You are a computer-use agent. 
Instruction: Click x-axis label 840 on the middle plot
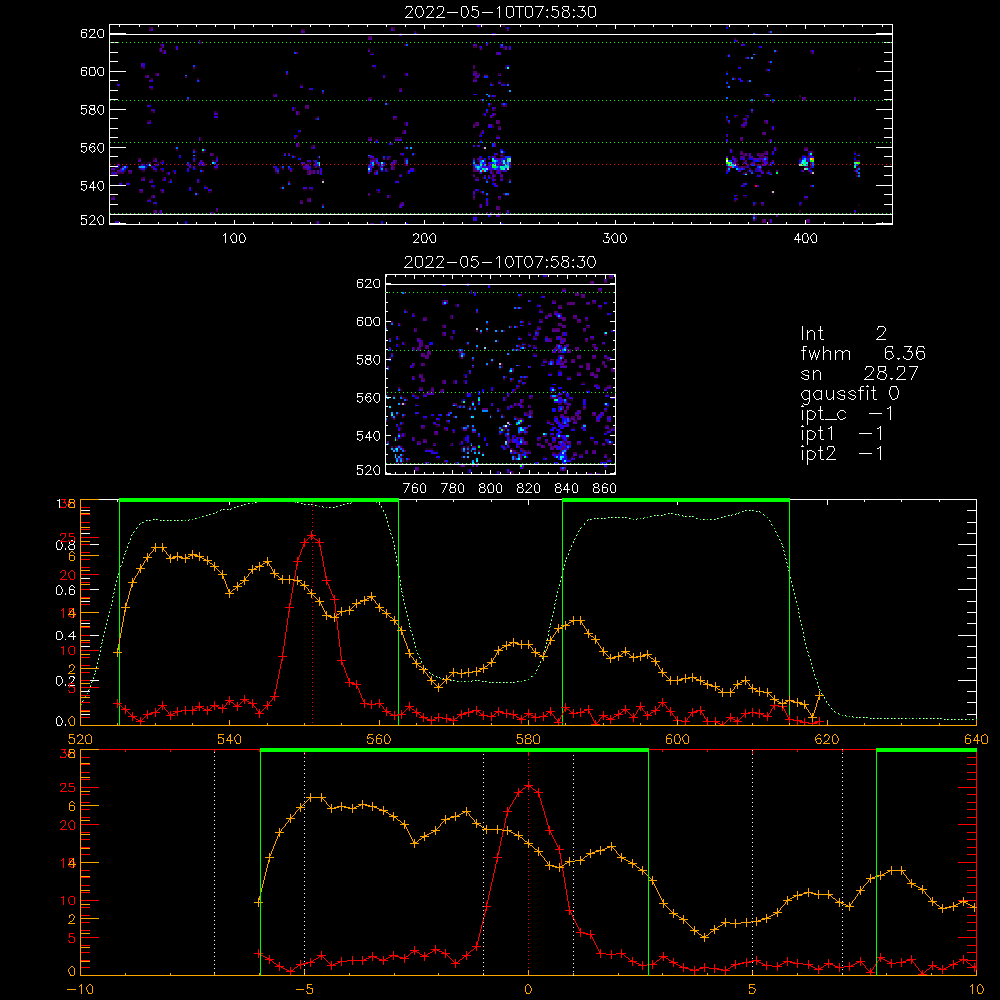click(566, 489)
